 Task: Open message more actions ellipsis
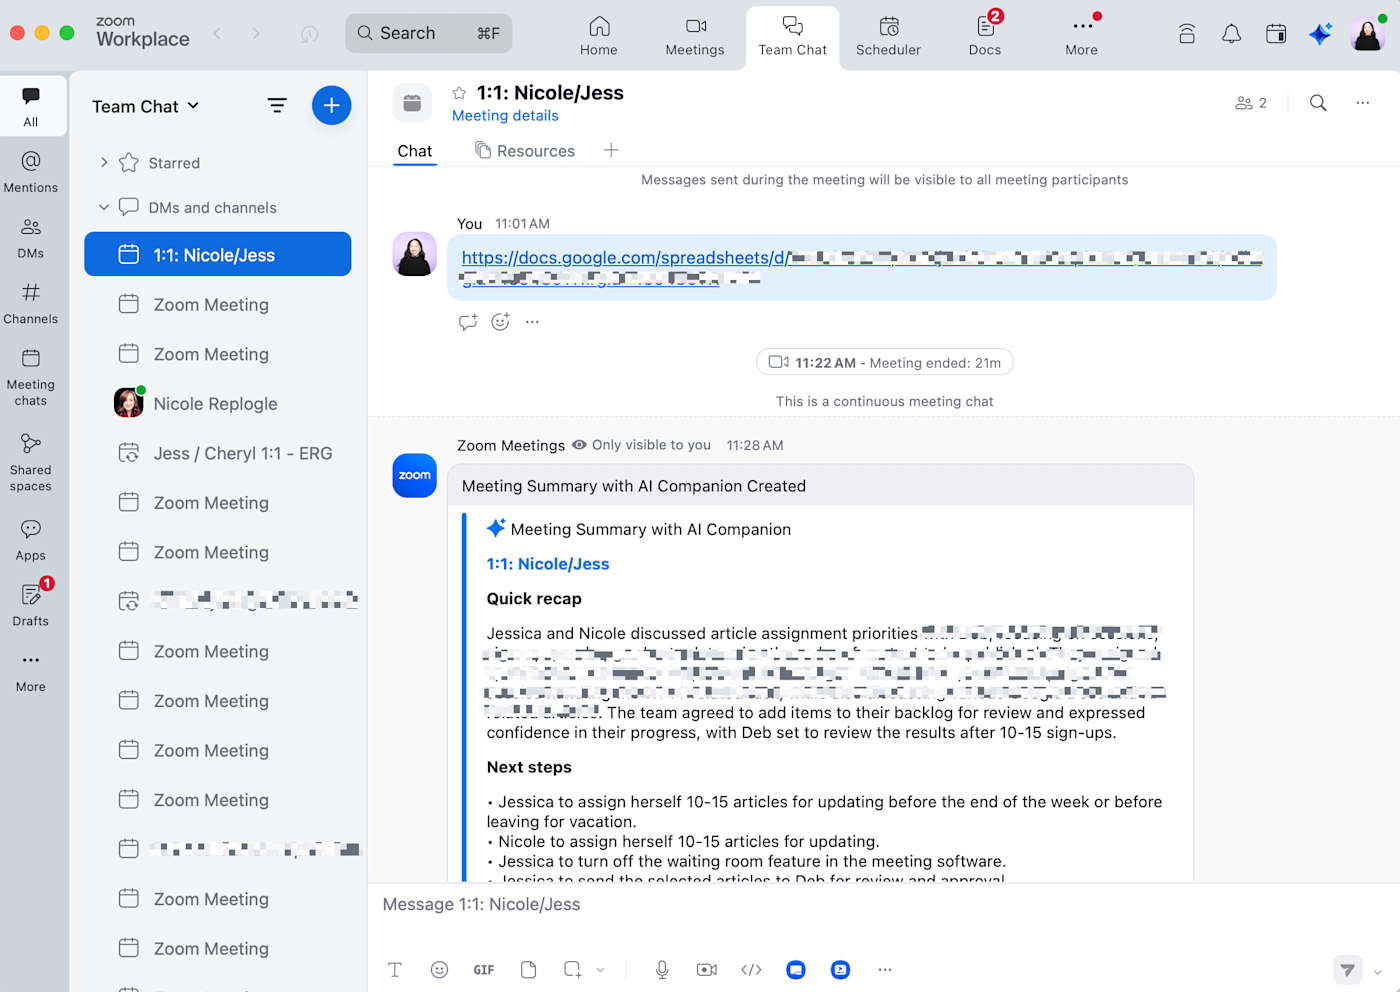tap(532, 322)
